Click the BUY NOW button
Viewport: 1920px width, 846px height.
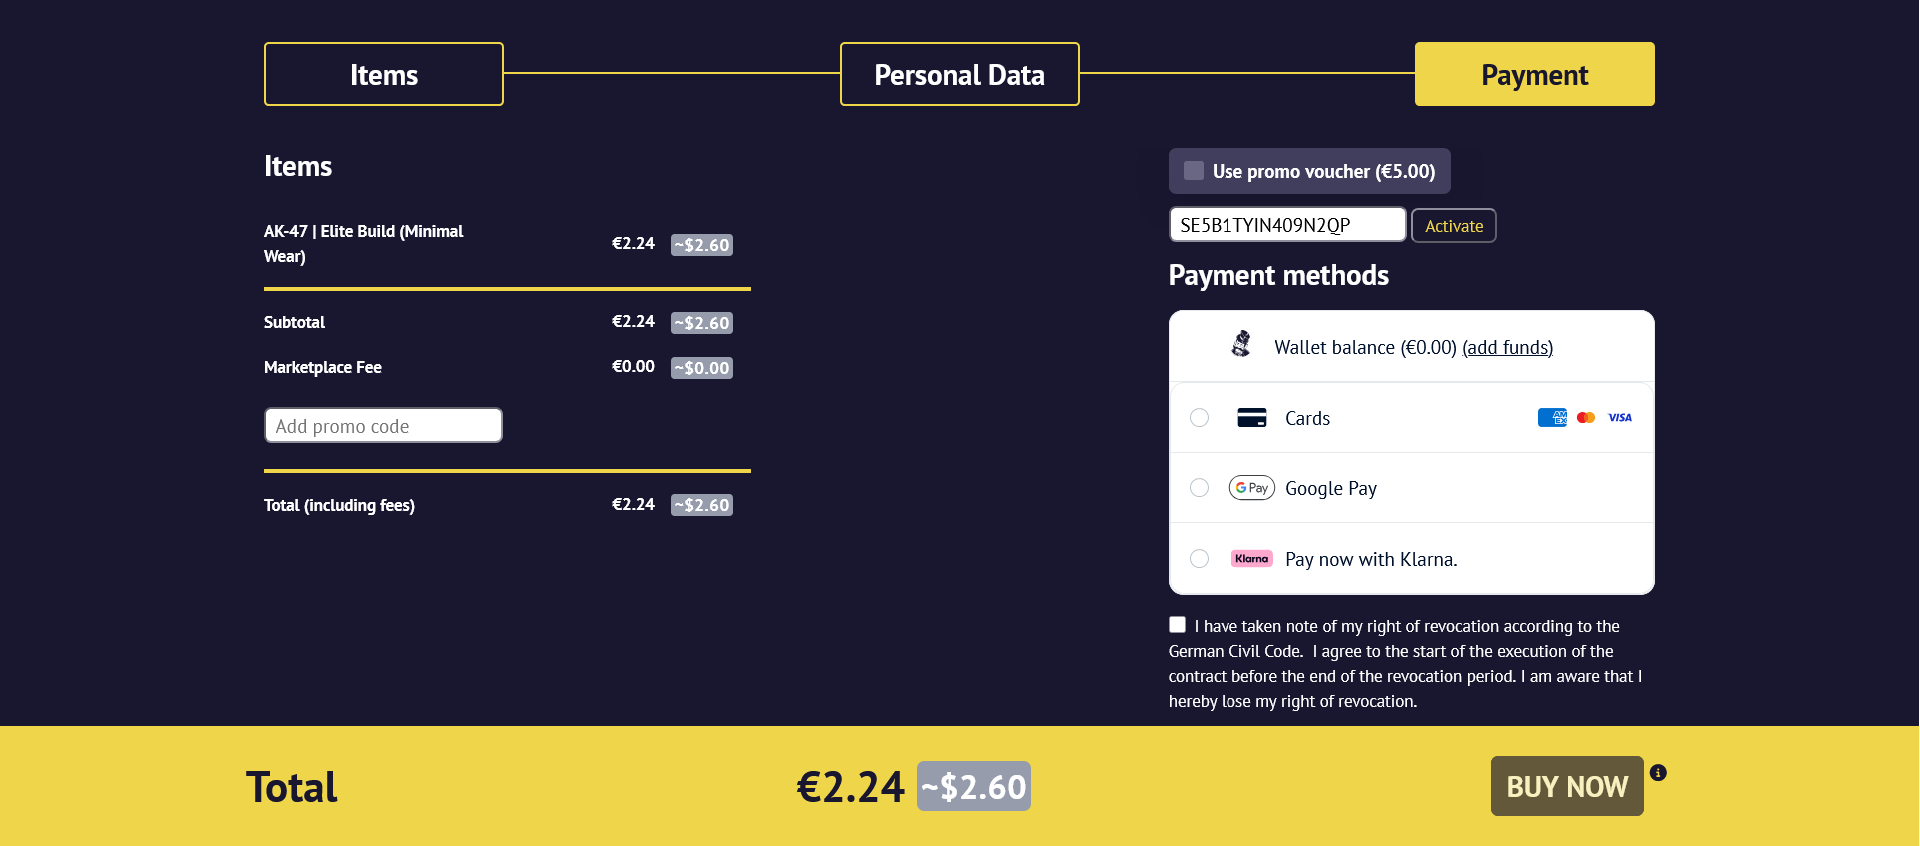[x=1567, y=786]
